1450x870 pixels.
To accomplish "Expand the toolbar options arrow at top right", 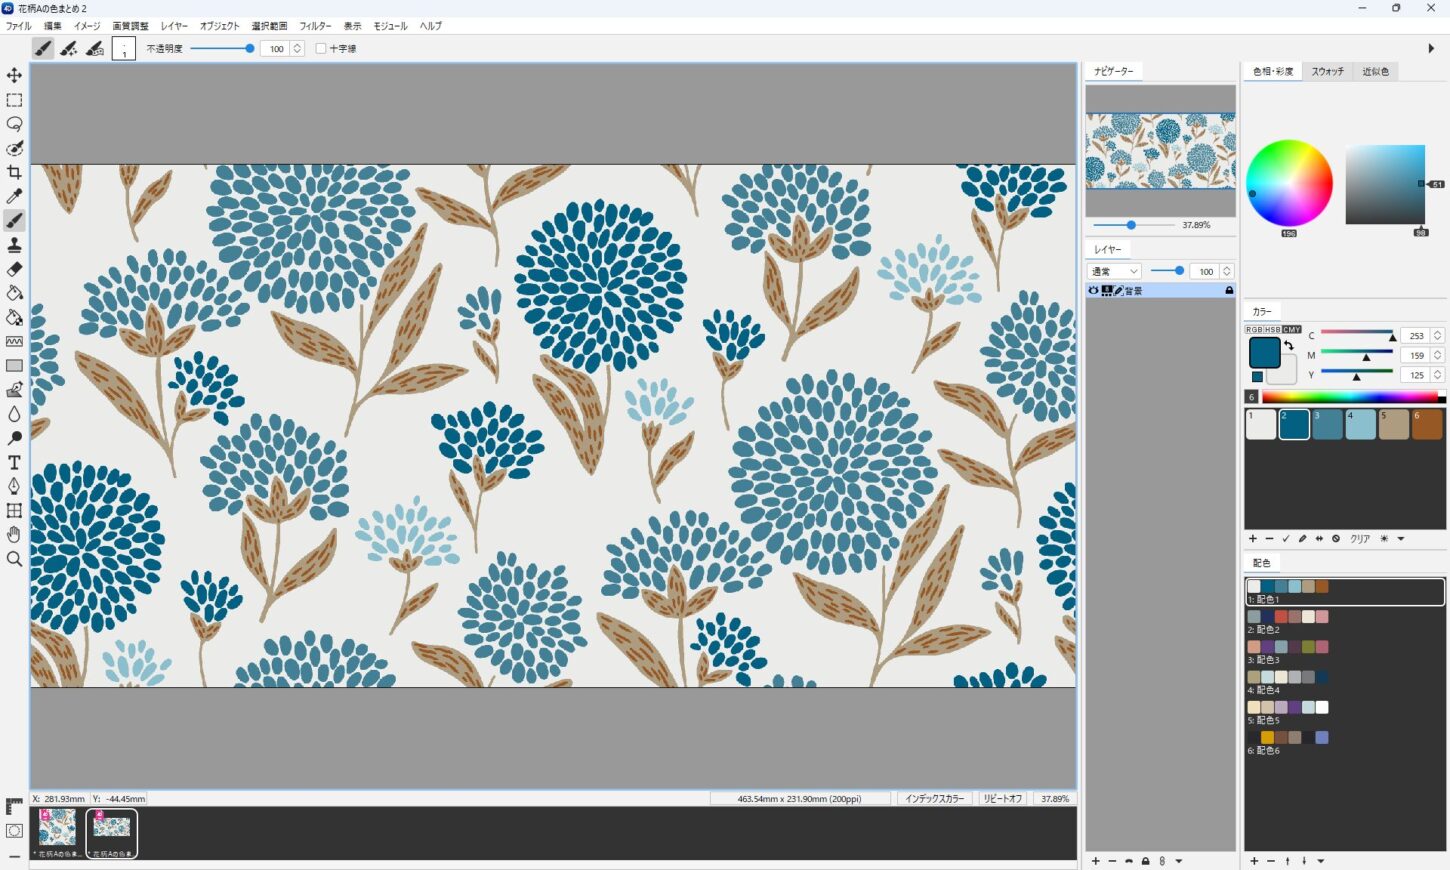I will click(1431, 48).
